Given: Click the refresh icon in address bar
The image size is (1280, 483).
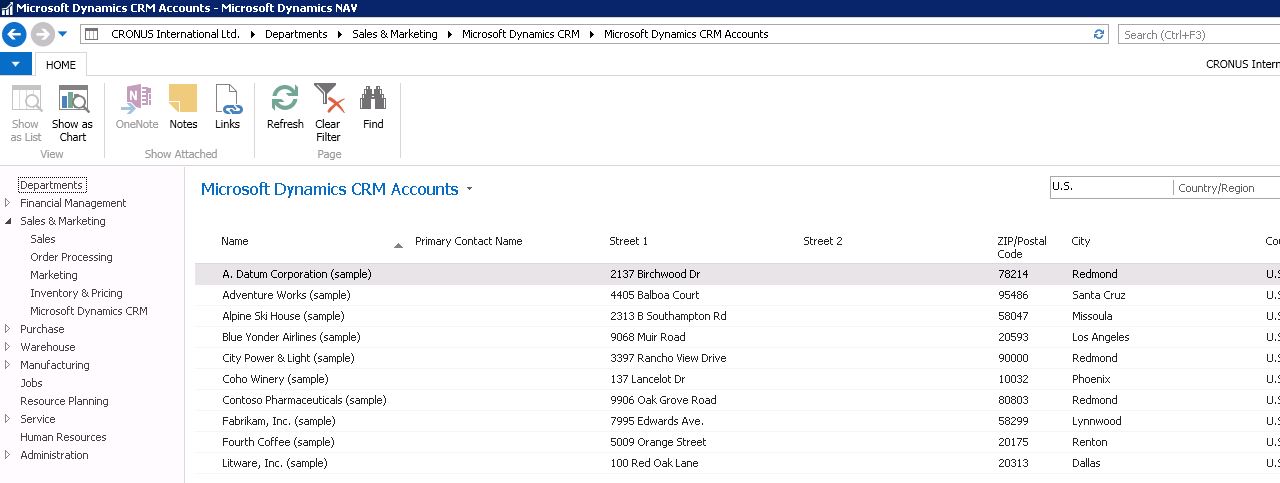Looking at the screenshot, I should [x=1100, y=34].
